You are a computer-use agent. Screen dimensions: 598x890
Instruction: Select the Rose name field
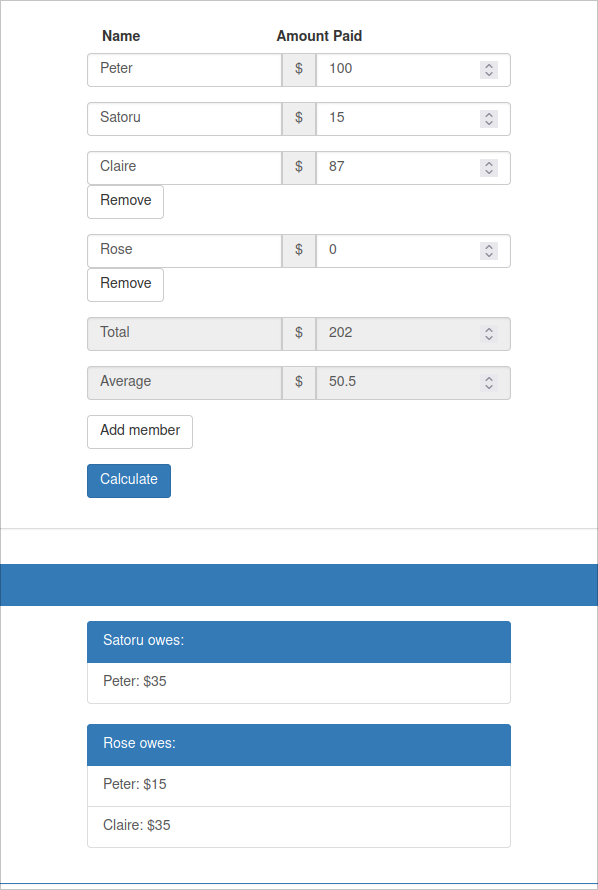click(x=184, y=250)
